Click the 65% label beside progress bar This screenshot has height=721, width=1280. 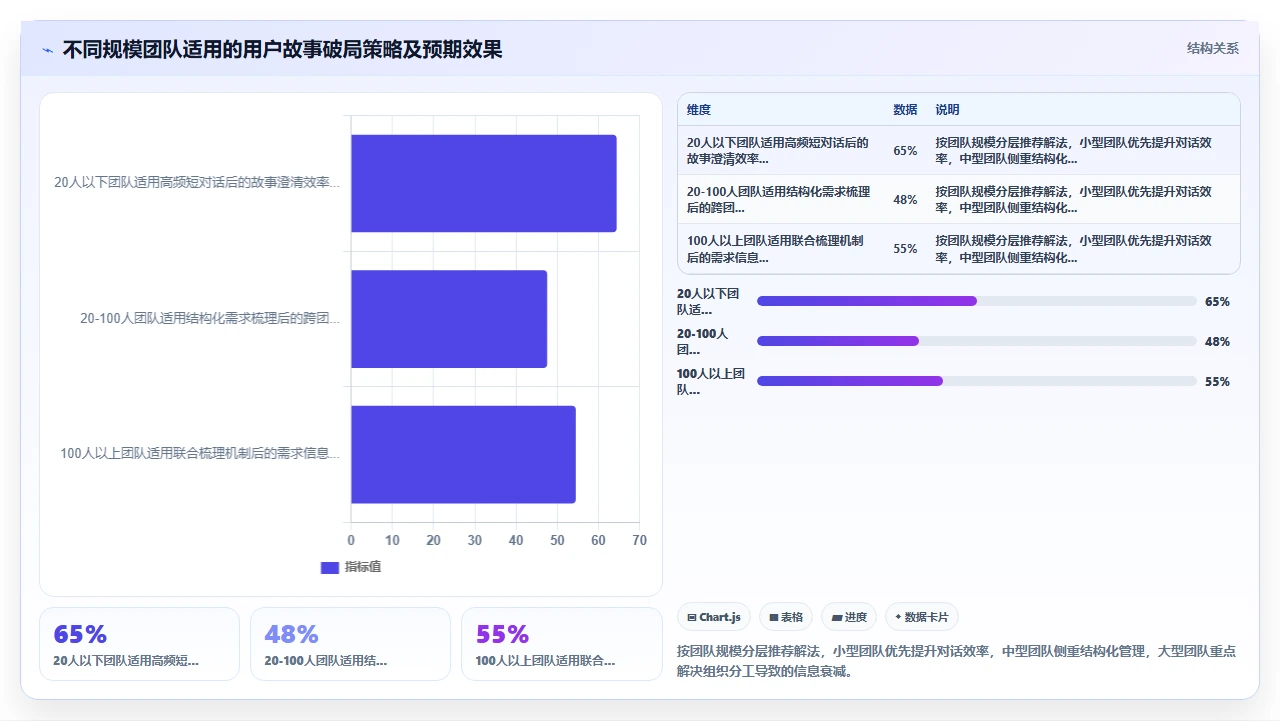coord(1217,301)
